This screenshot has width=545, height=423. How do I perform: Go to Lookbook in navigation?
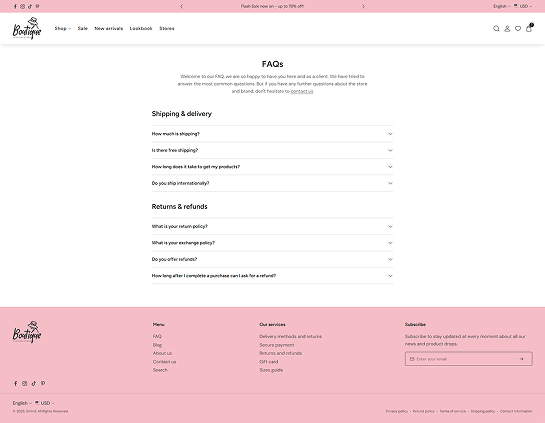(x=141, y=29)
